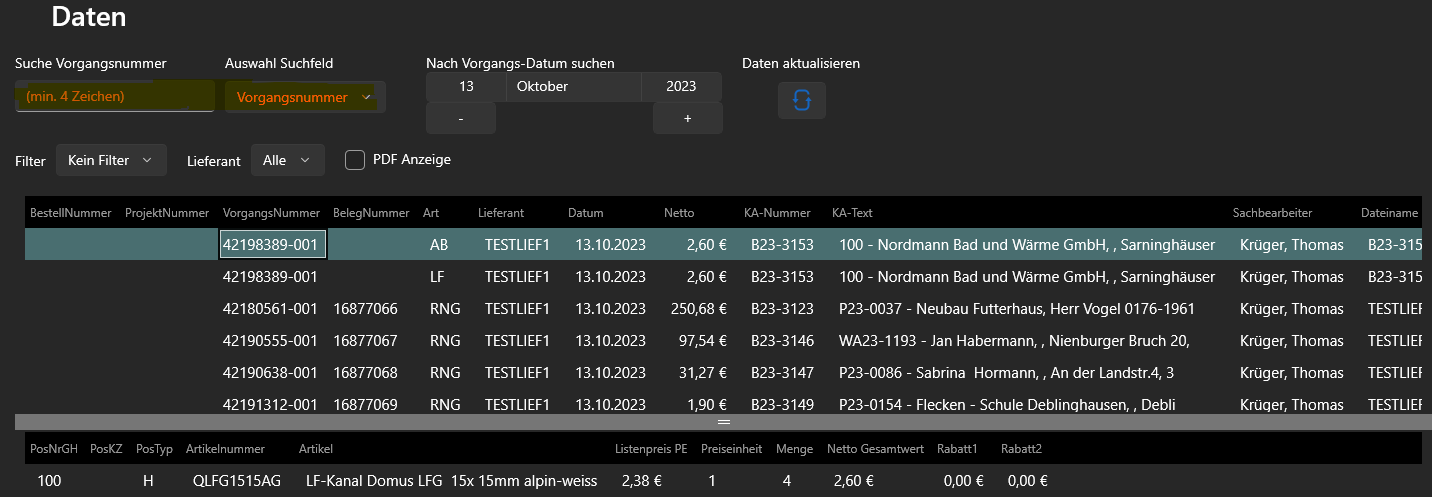
Task: Sort by ProjektNummer column header
Action: [x=167, y=213]
